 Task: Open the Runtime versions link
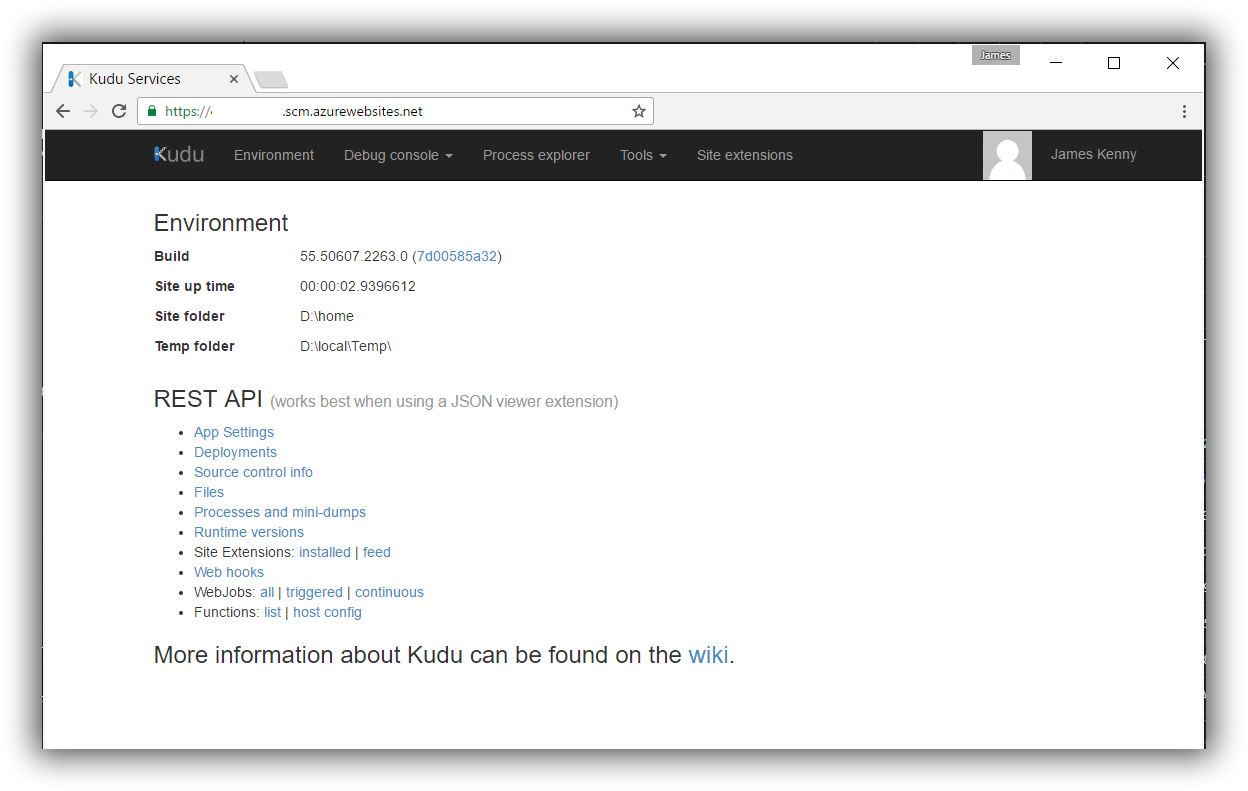(x=249, y=532)
